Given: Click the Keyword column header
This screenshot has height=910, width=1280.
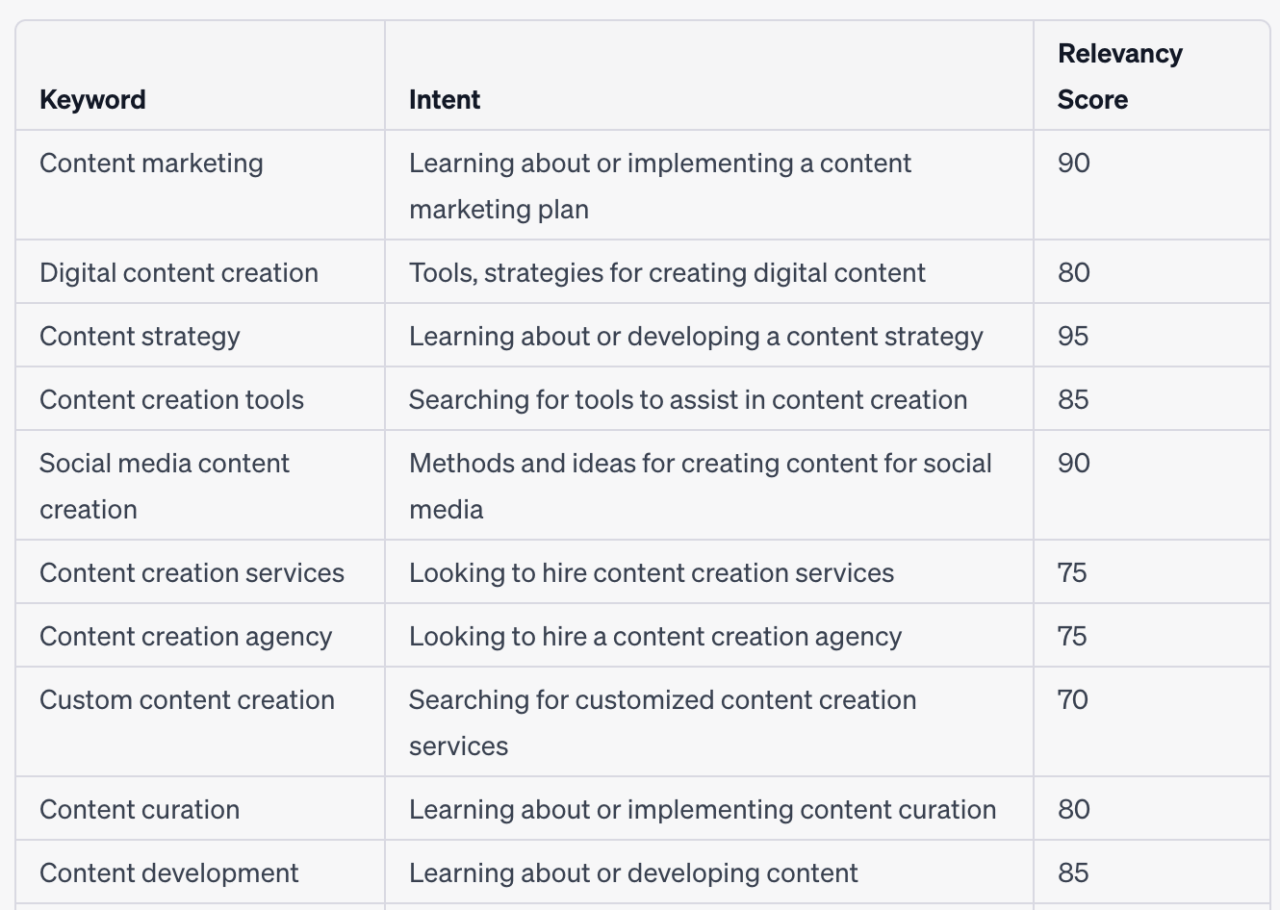Looking at the screenshot, I should (93, 100).
